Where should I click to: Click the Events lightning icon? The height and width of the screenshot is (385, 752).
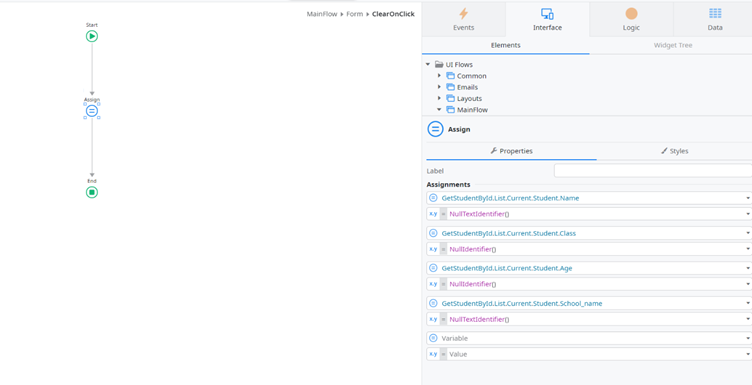pos(463,13)
